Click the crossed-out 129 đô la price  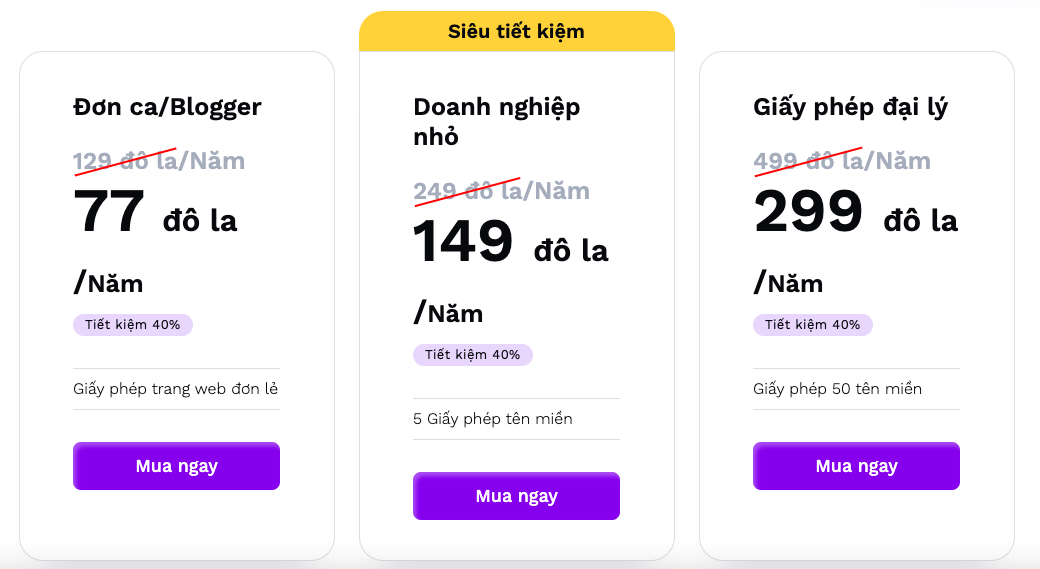click(x=158, y=161)
